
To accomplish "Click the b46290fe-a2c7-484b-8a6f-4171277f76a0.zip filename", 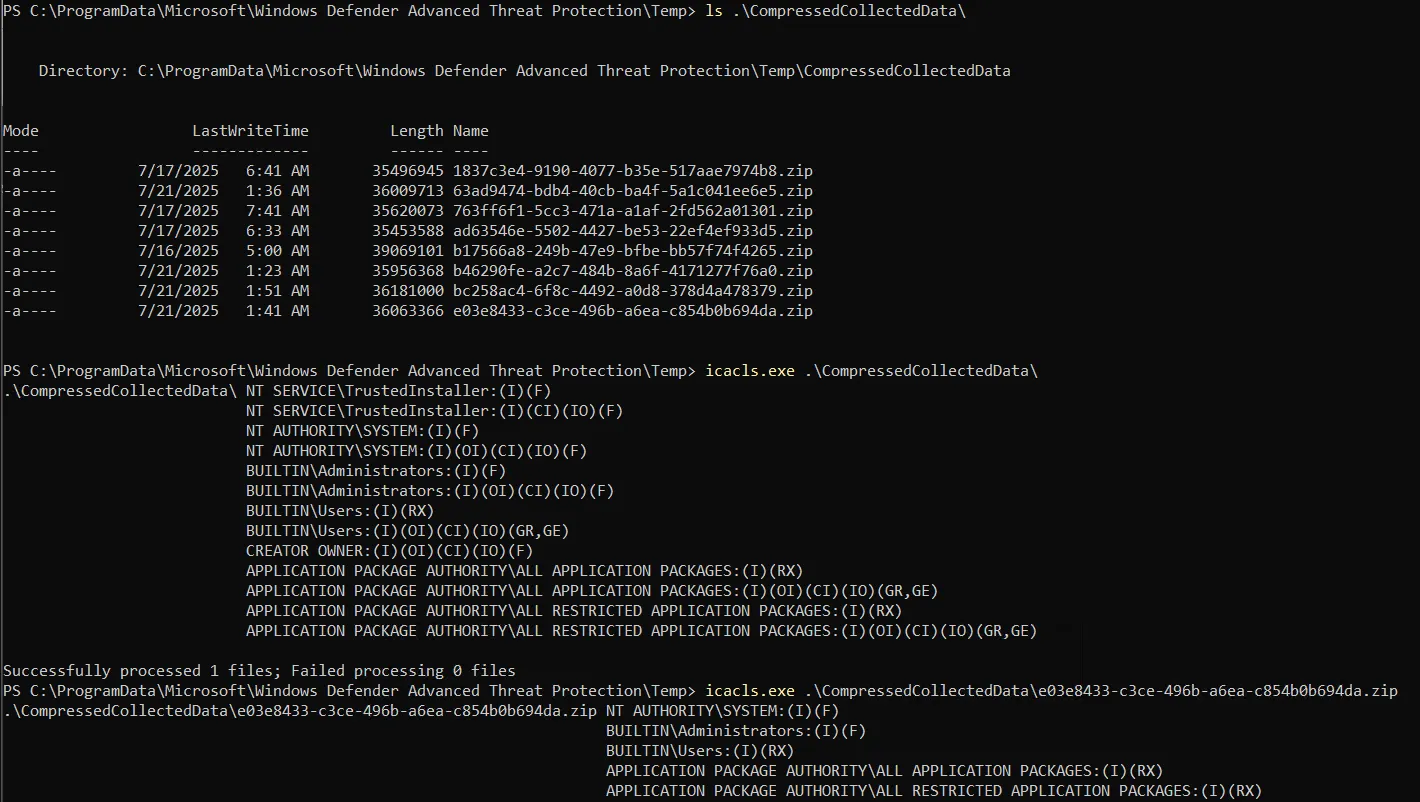I will point(632,271).
